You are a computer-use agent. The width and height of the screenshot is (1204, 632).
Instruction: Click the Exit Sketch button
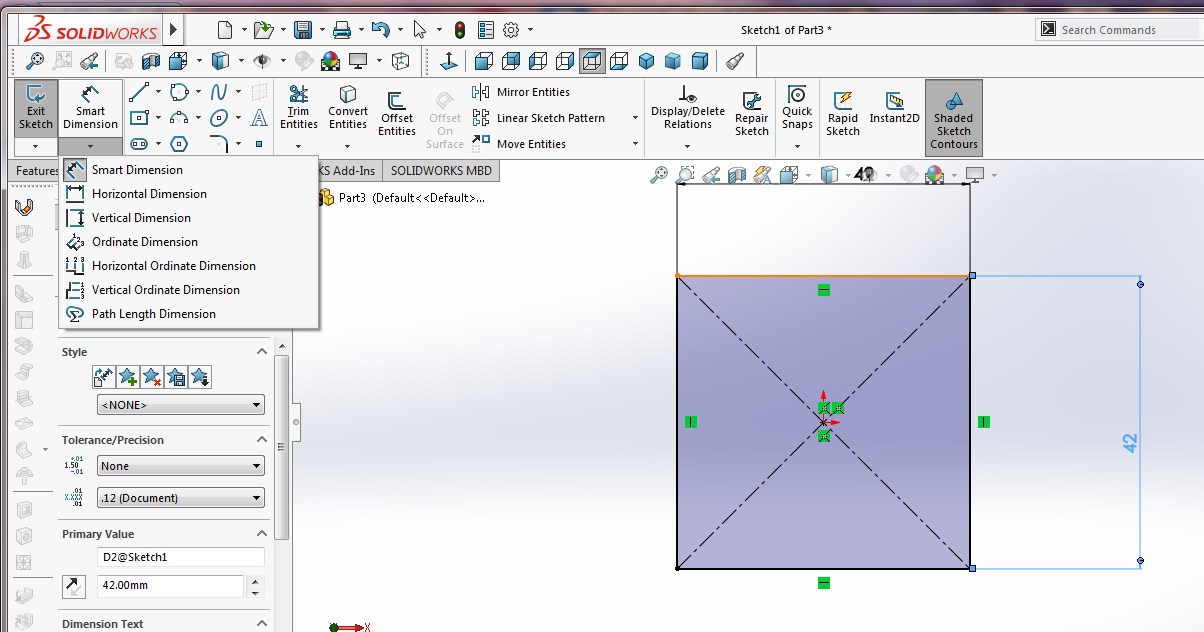(35, 109)
